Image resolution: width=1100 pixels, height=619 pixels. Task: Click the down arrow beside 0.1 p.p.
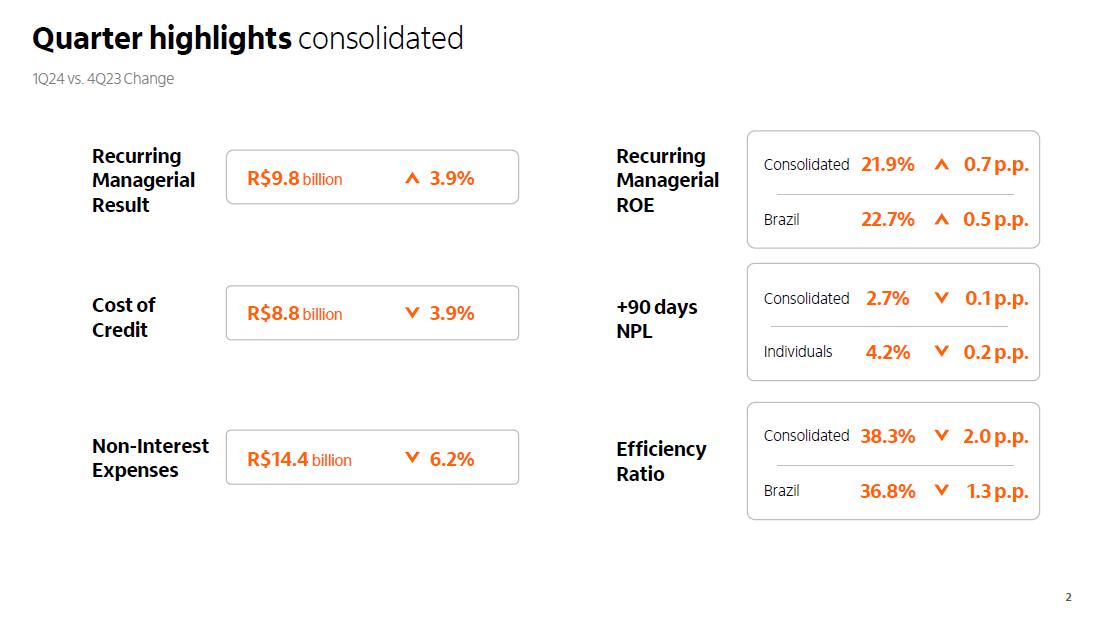[x=941, y=298]
